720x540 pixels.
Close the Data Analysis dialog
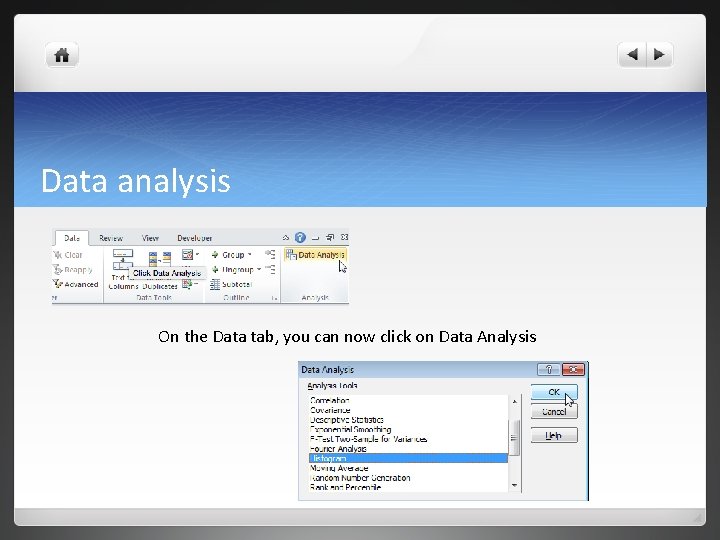[x=573, y=369]
